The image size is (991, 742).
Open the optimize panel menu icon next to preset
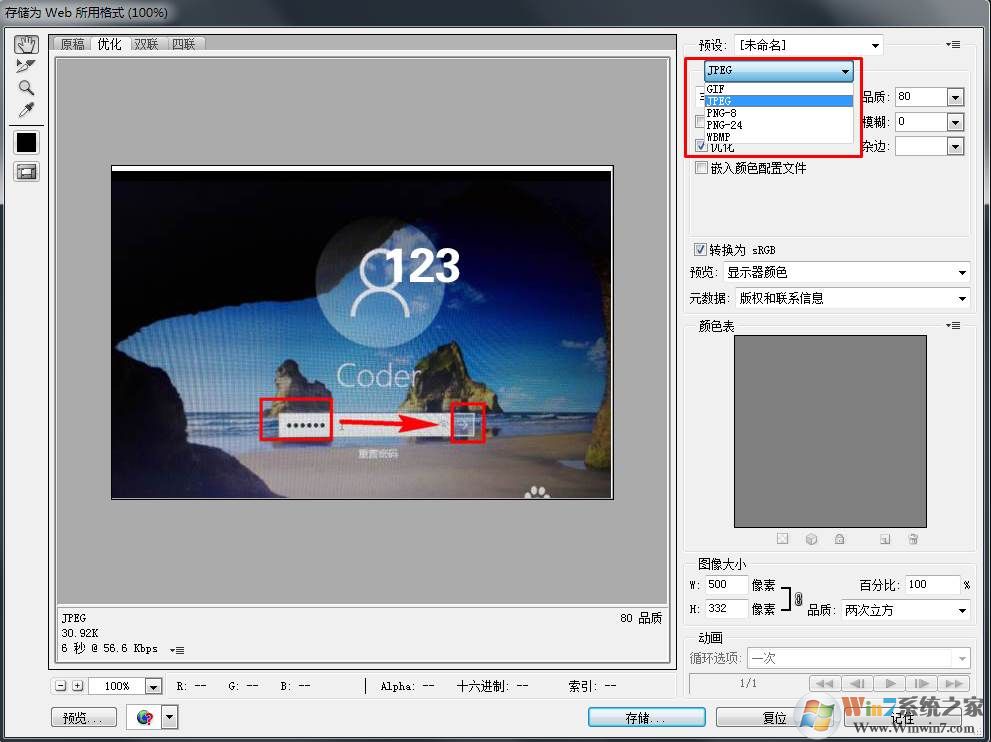[x=953, y=45]
